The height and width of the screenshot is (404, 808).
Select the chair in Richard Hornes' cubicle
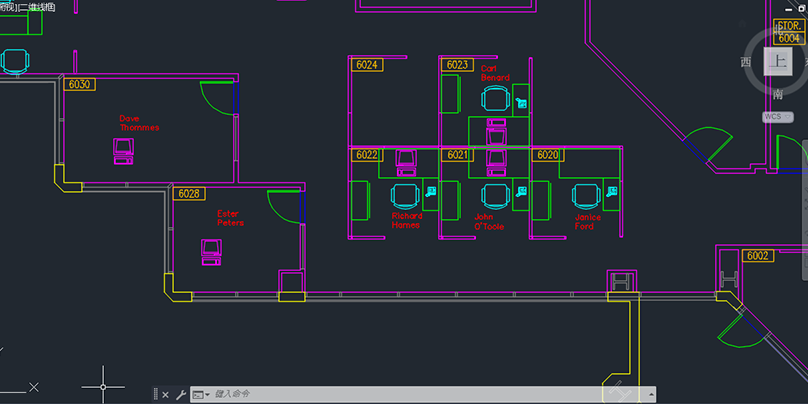point(404,195)
